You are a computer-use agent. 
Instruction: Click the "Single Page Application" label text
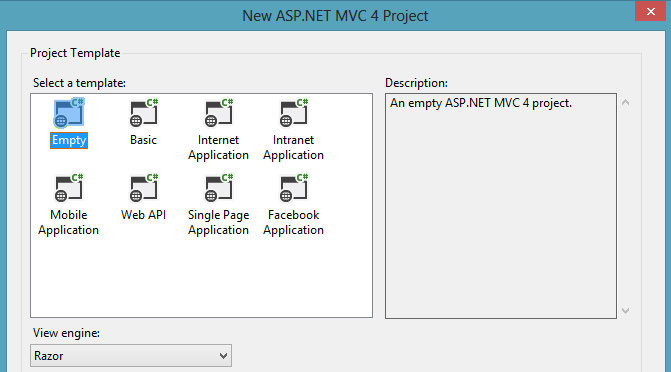point(218,223)
